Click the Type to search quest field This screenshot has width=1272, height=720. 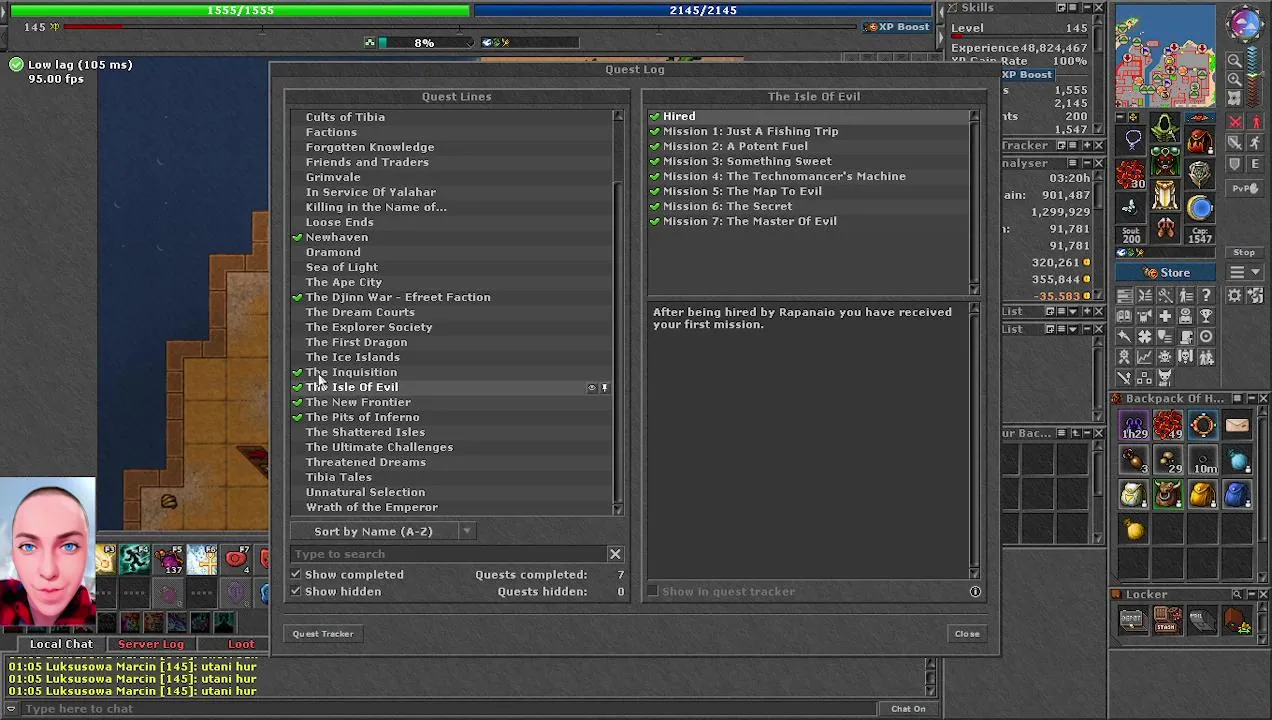coord(448,554)
